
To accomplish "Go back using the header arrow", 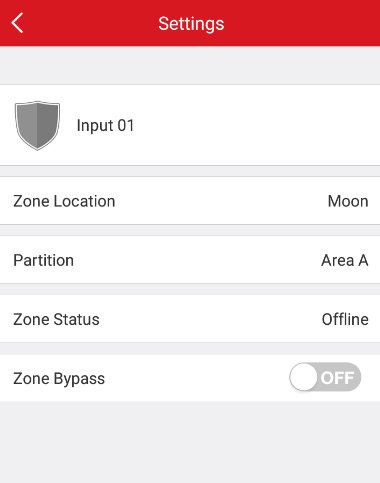I will point(17,23).
